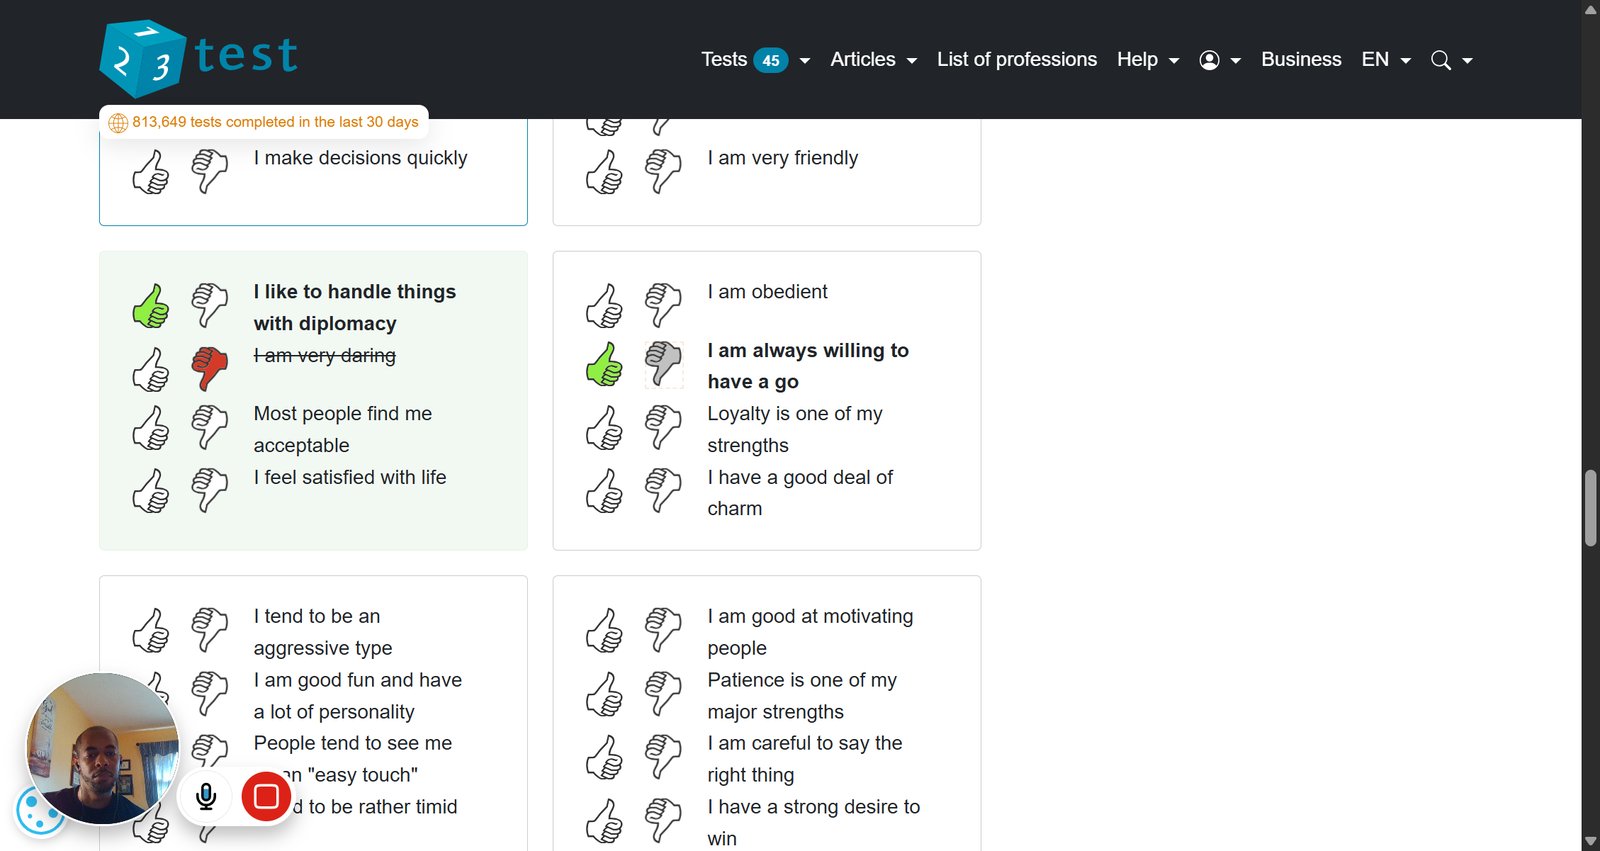Thumbs down for "I am very friendly"
Image resolution: width=1600 pixels, height=851 pixels.
(x=664, y=172)
